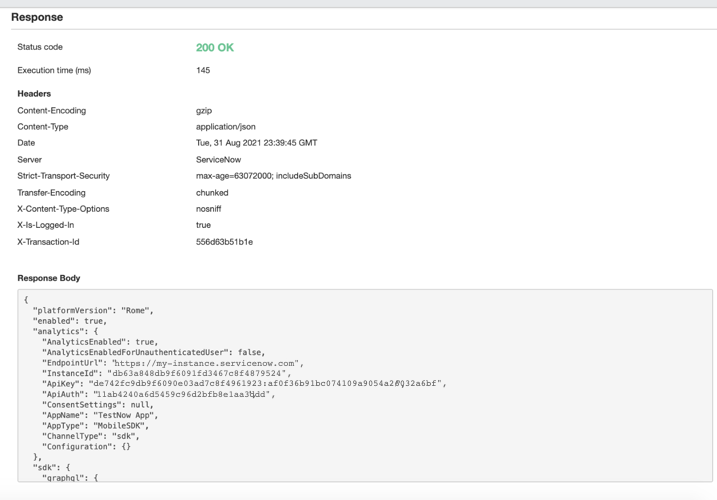Select the max-age=63072000 header value
The height and width of the screenshot is (500, 717).
click(x=273, y=176)
